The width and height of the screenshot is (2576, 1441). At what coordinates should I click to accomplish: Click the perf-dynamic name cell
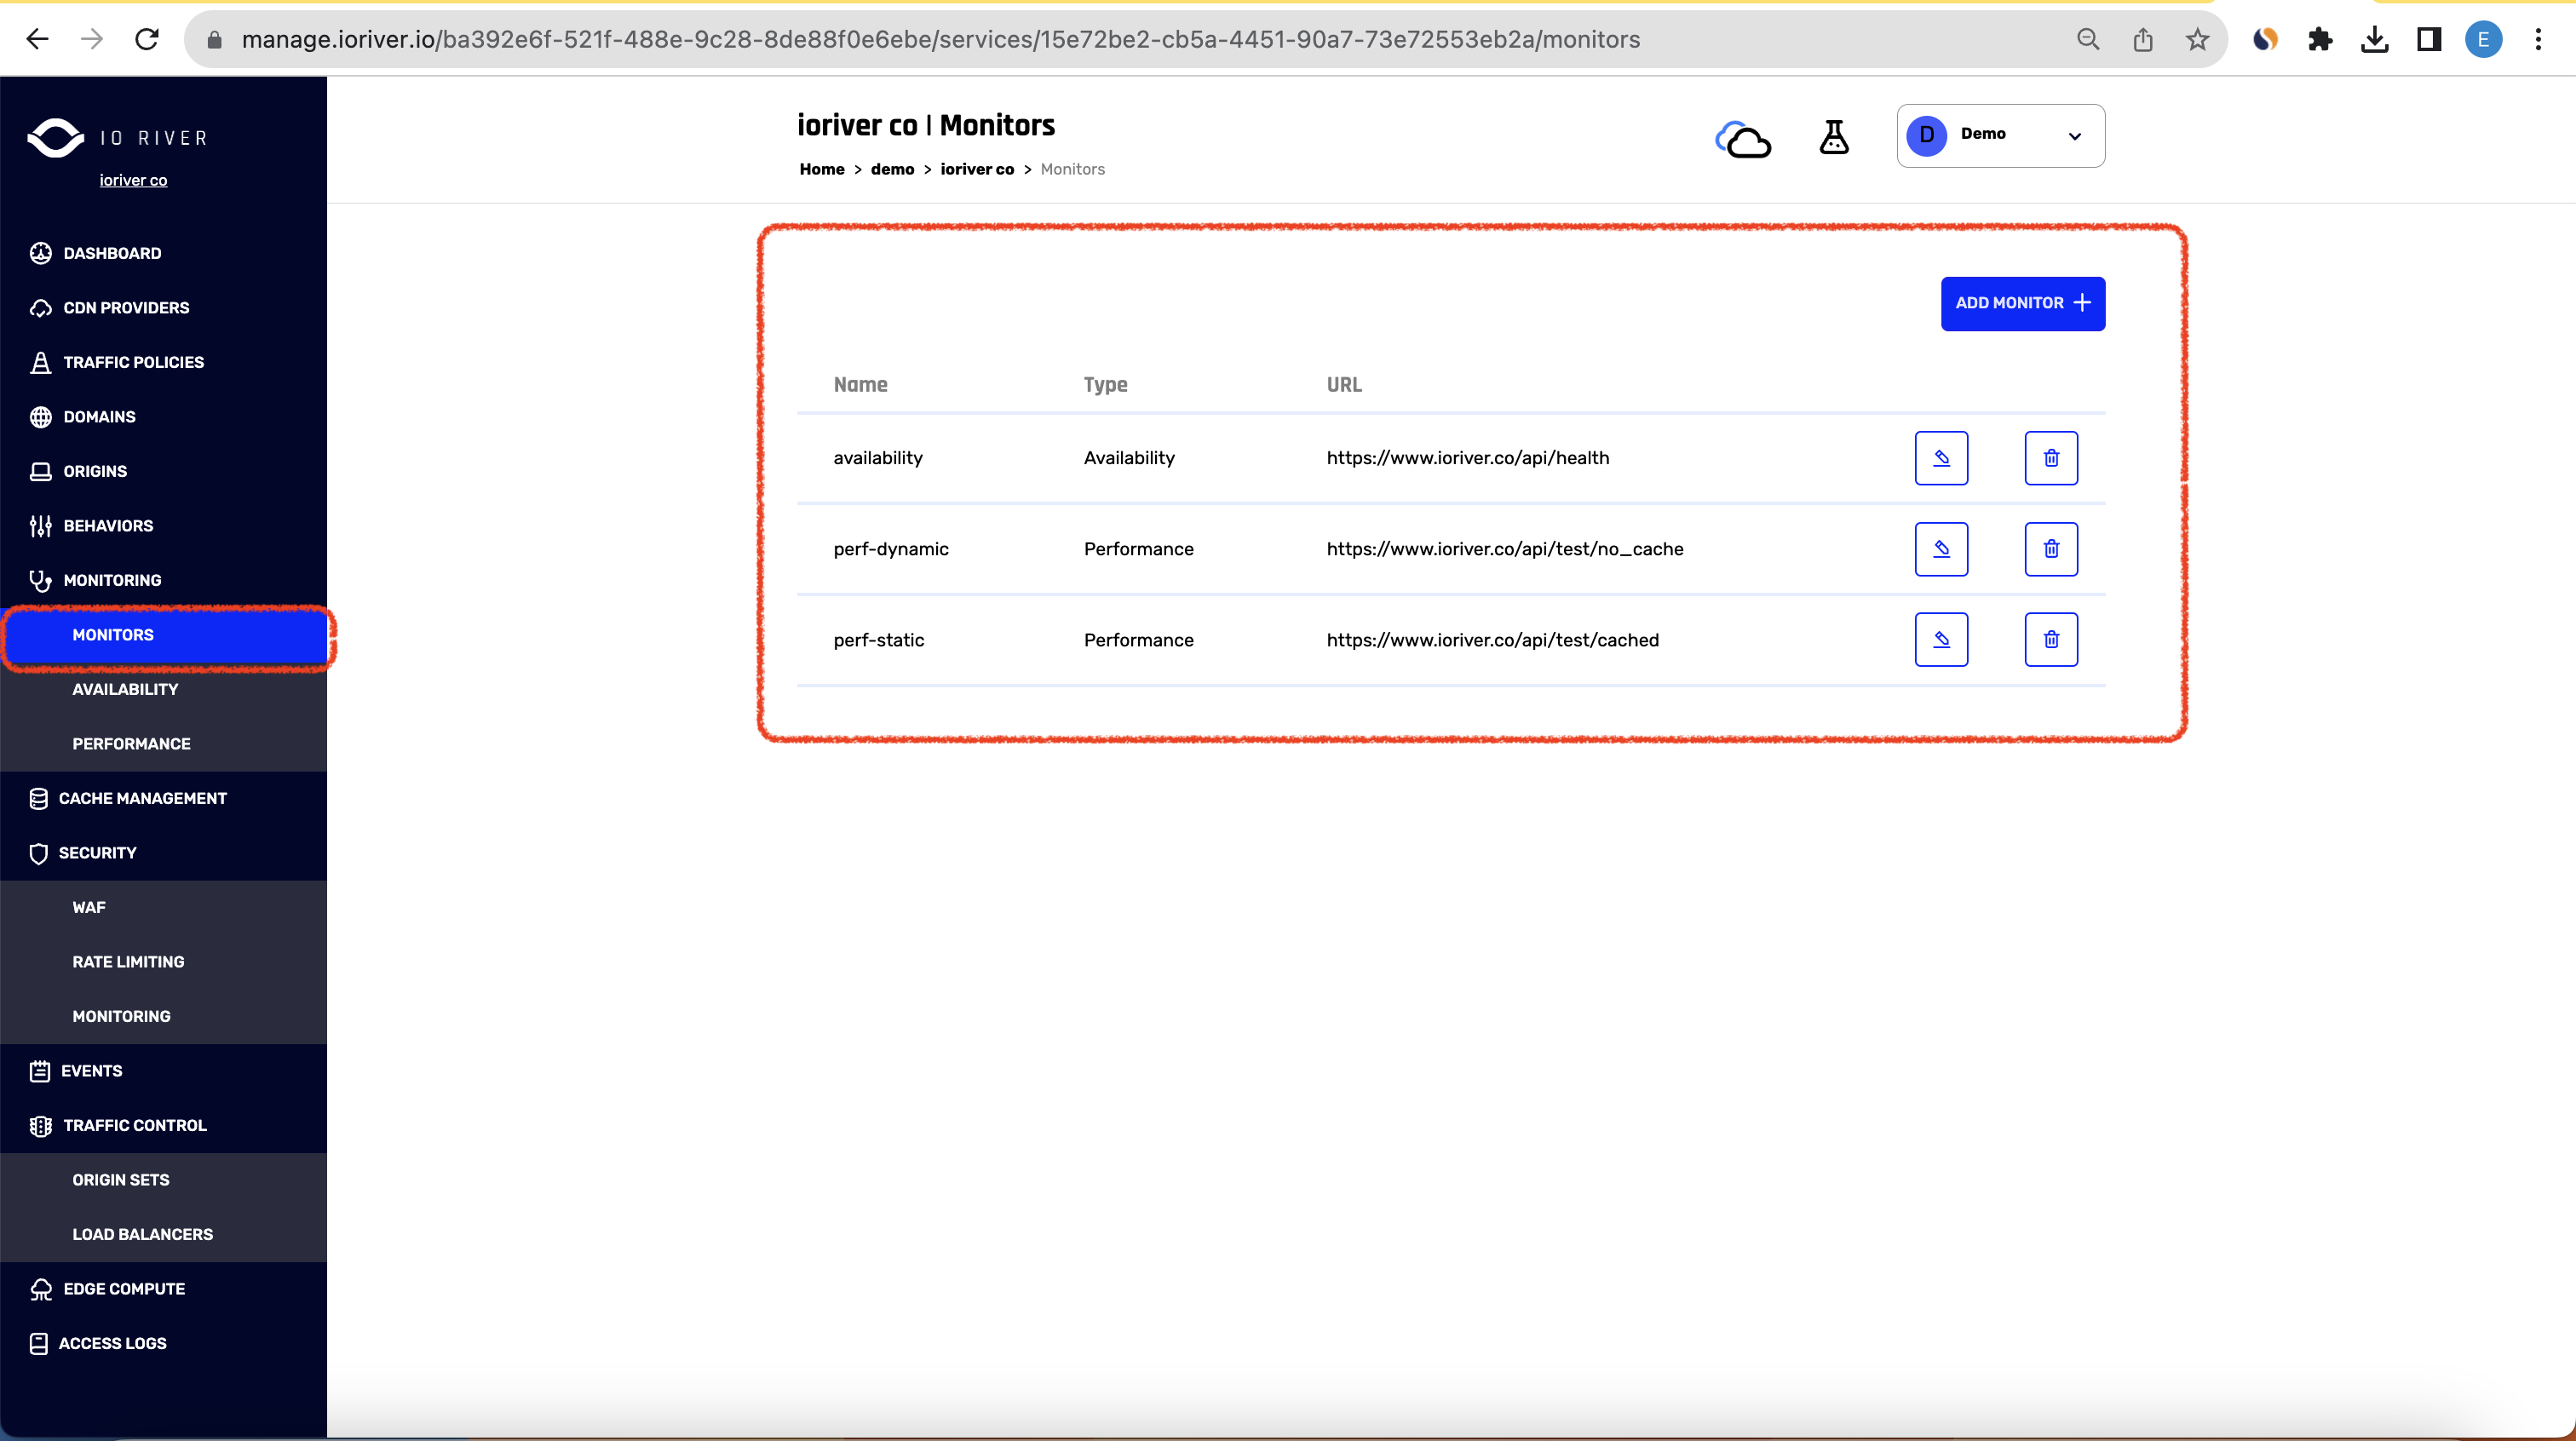pos(890,549)
